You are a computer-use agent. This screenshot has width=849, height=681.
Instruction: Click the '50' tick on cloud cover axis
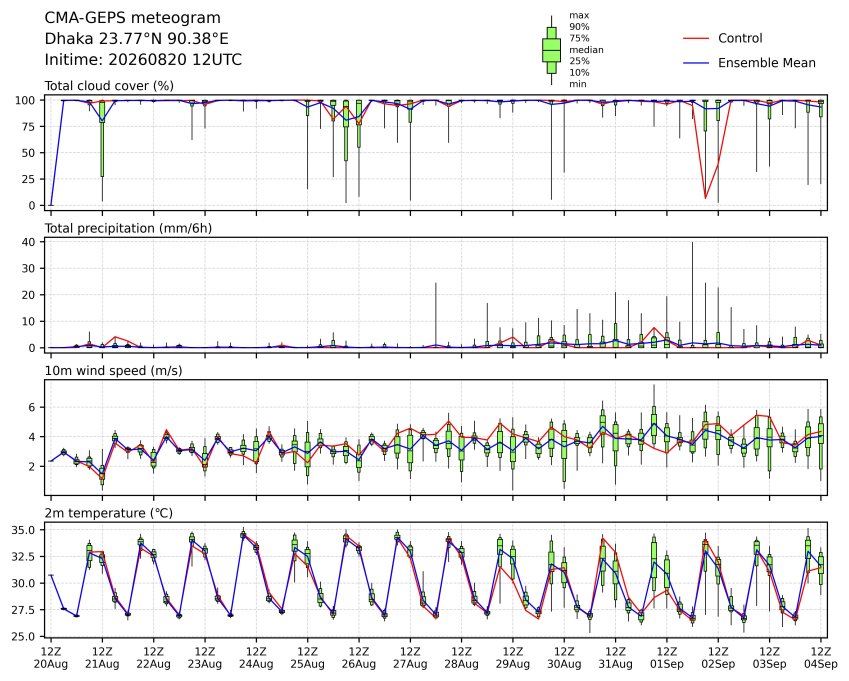pos(29,153)
